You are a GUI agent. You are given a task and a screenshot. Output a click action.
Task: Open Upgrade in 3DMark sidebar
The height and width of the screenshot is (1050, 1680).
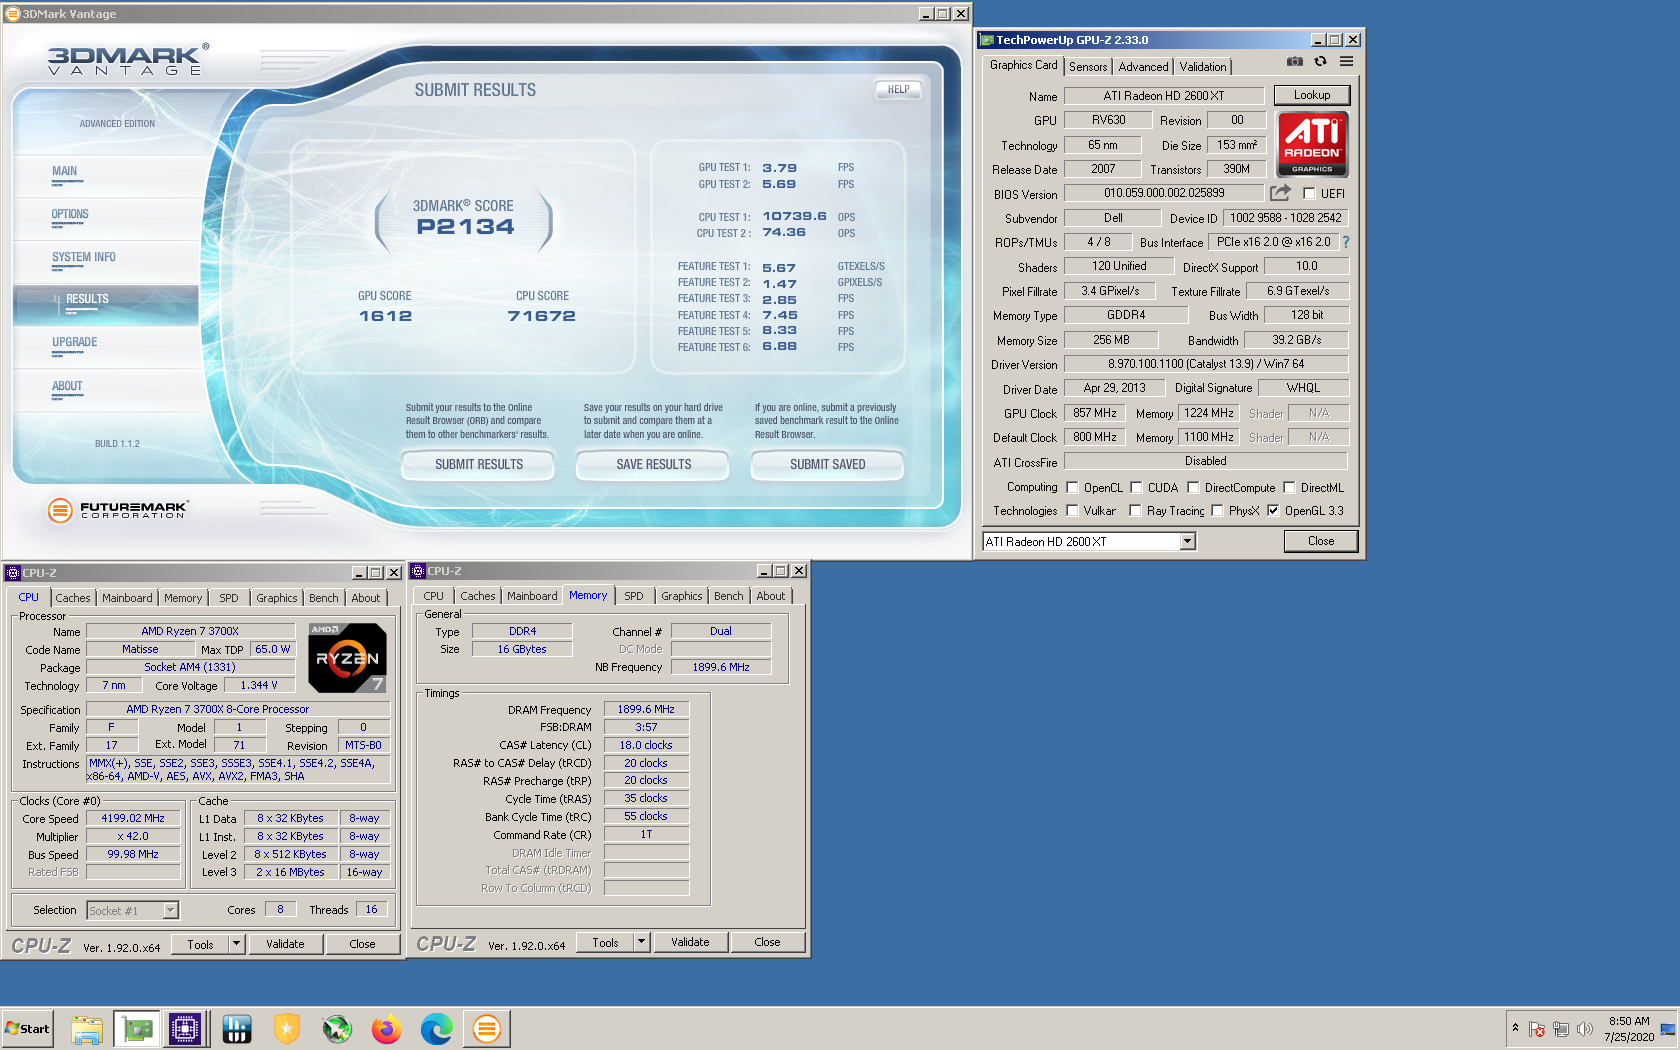click(75, 343)
